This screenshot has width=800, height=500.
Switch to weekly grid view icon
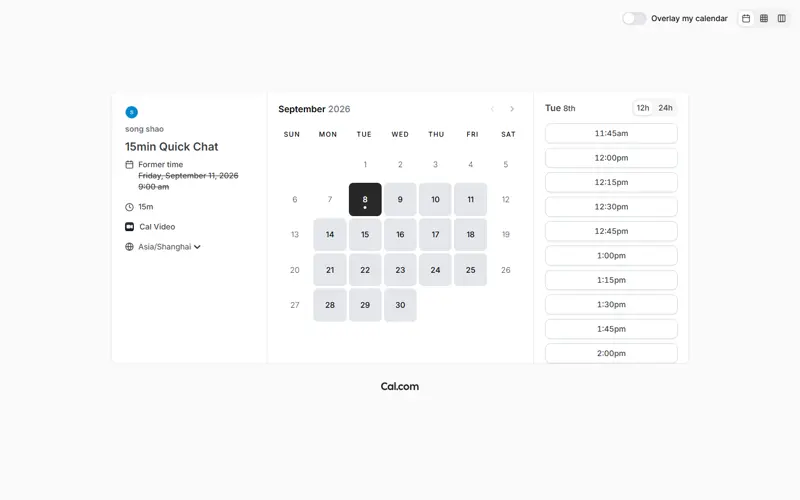[x=764, y=18]
